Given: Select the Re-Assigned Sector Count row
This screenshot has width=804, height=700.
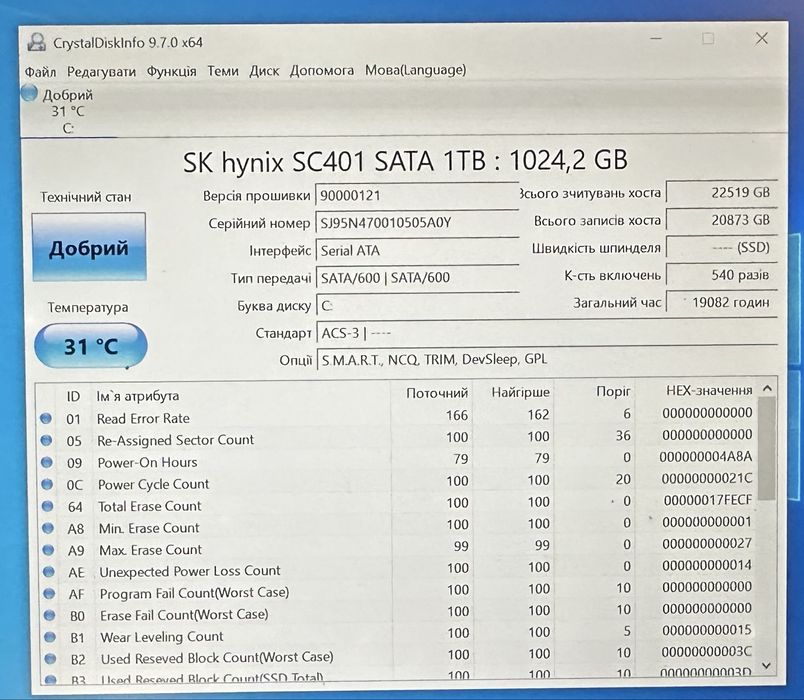Looking at the screenshot, I should (x=397, y=438).
